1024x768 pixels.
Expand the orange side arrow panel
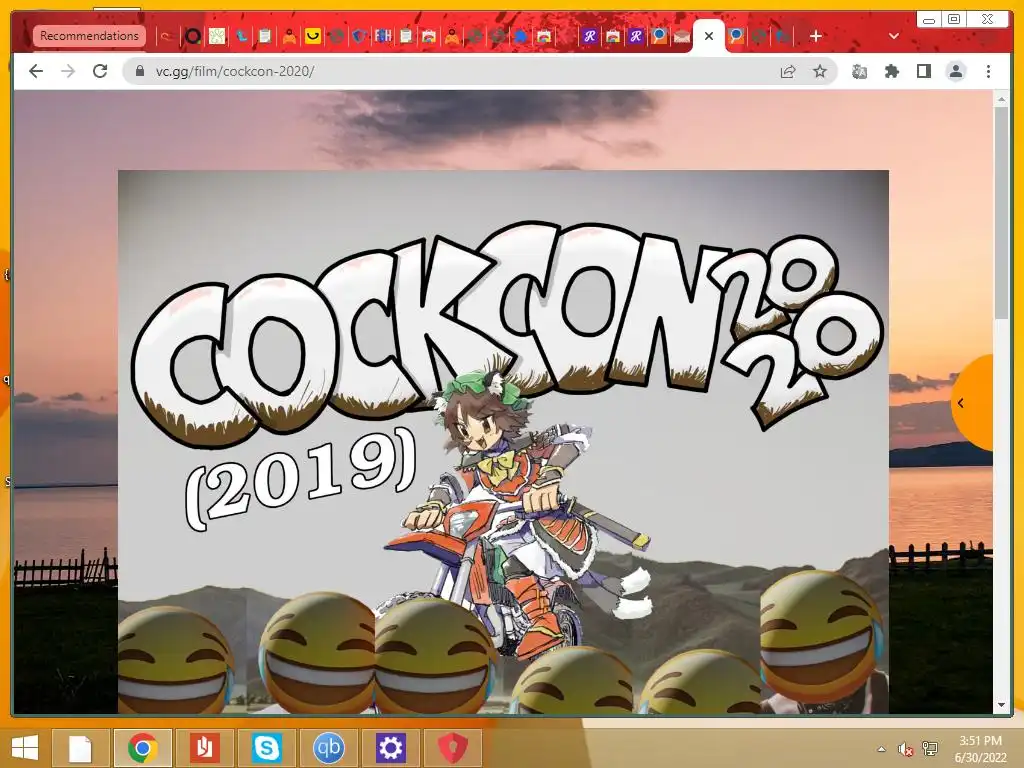[971, 403]
